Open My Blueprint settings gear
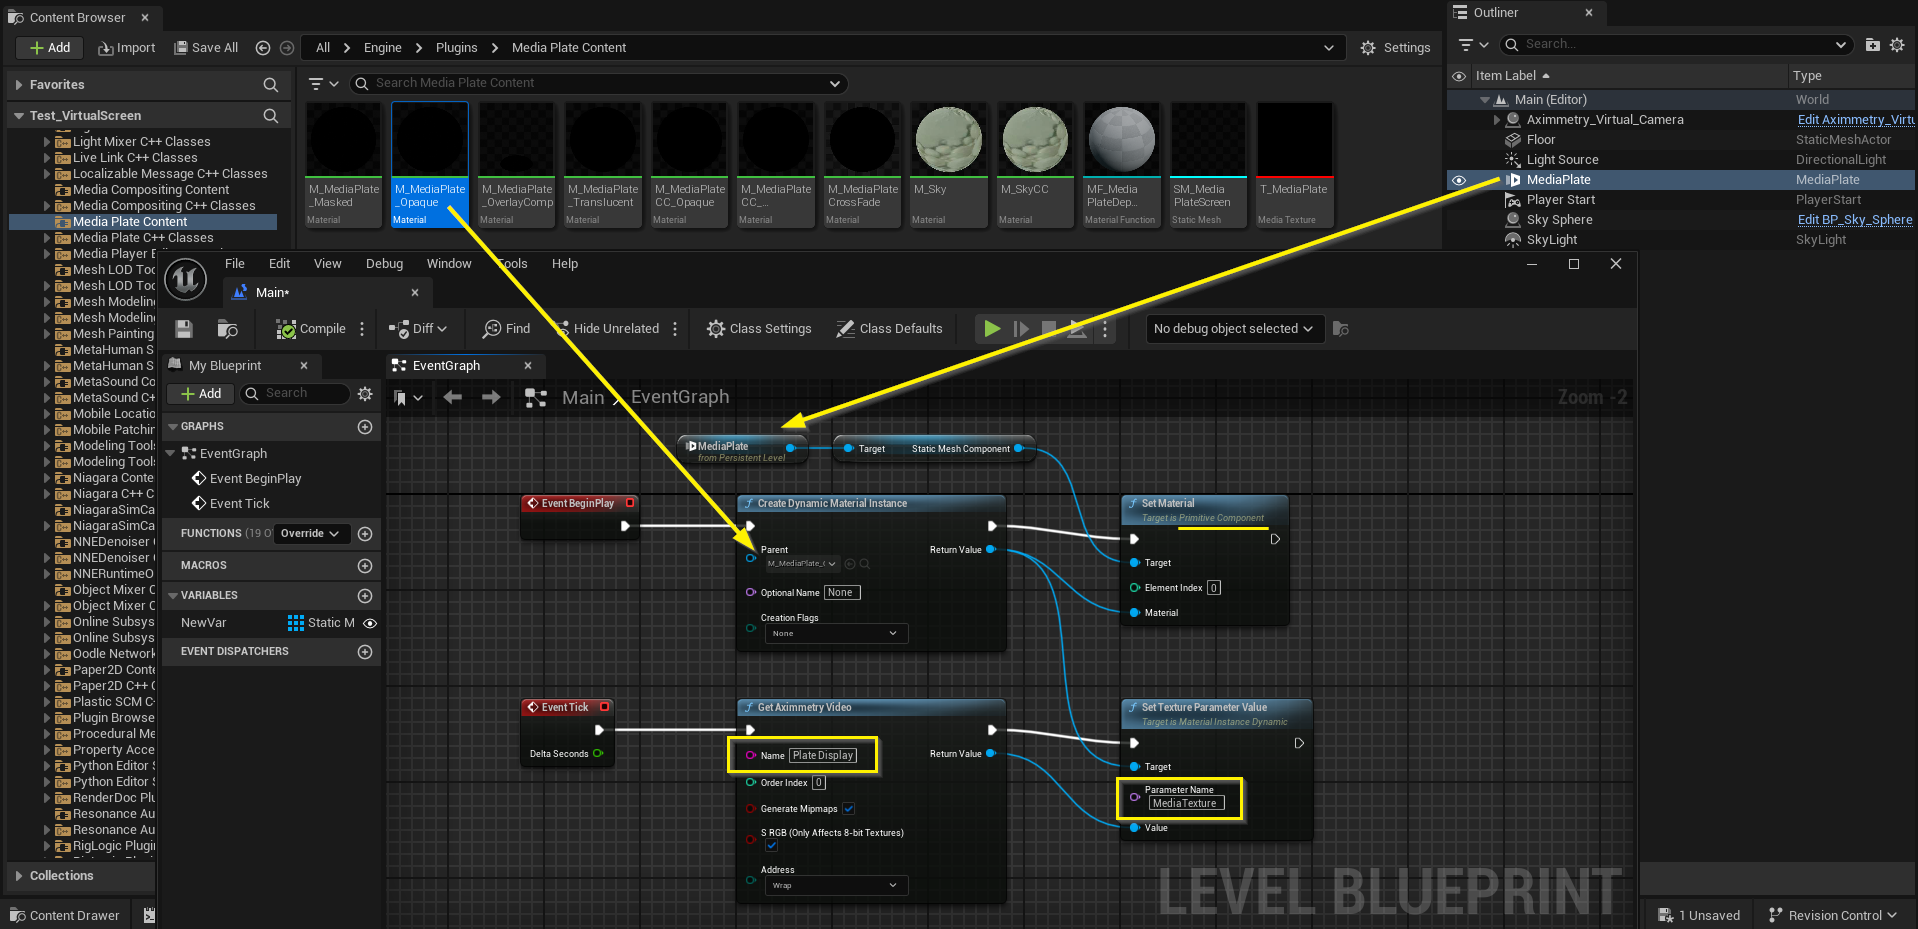Viewport: 1918px width, 929px height. 365,394
